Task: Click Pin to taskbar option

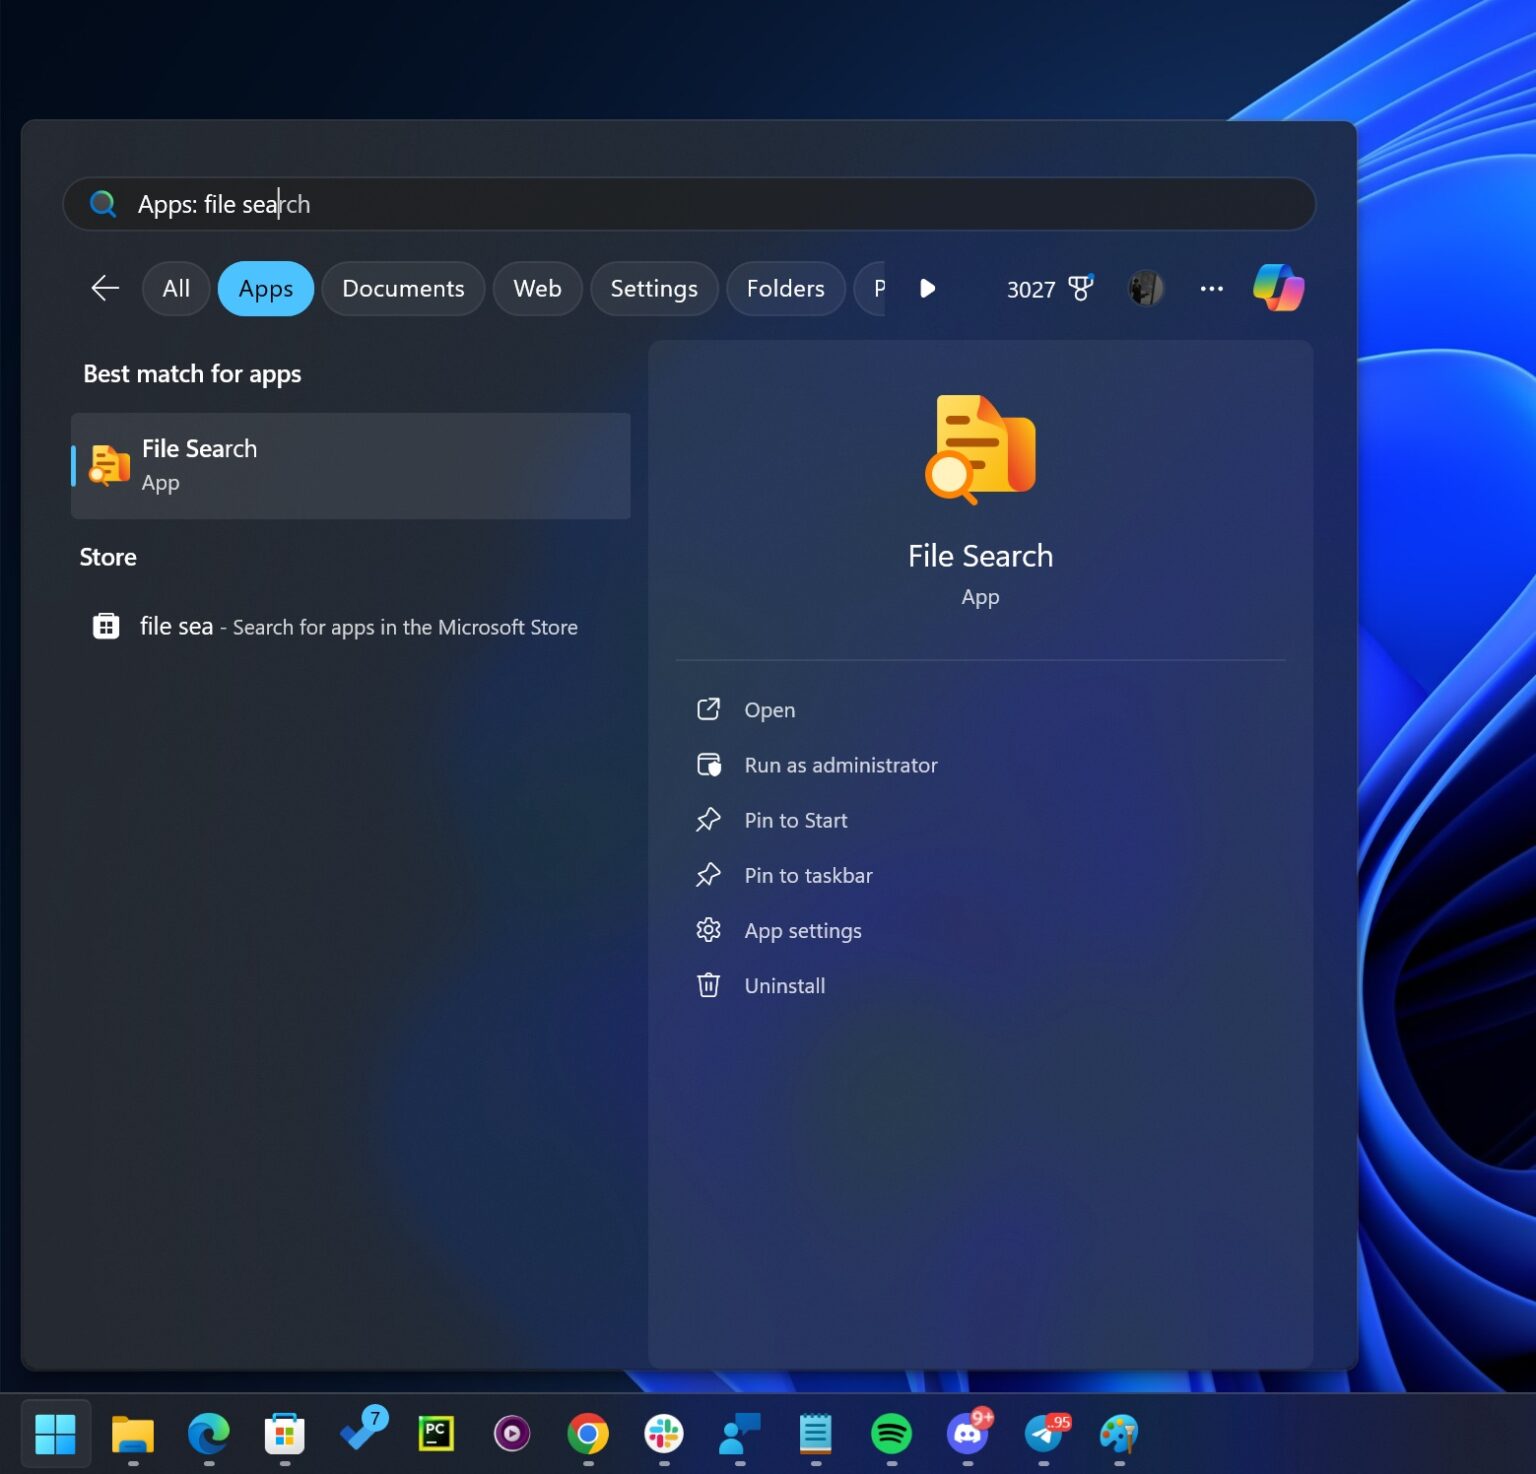Action: (x=807, y=875)
